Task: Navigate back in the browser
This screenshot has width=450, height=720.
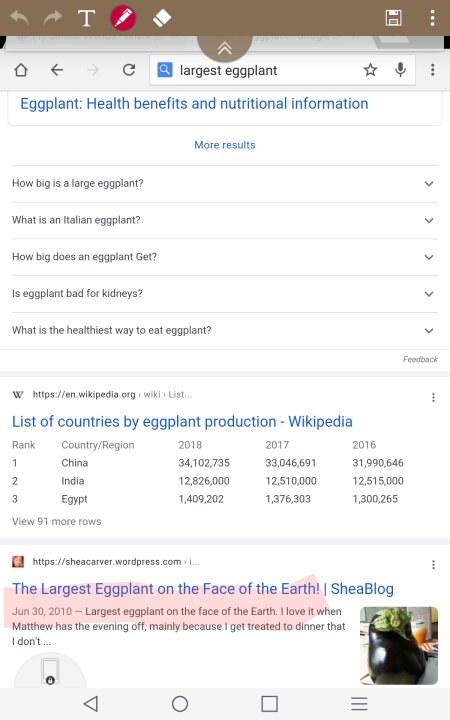Action: pyautogui.click(x=57, y=70)
